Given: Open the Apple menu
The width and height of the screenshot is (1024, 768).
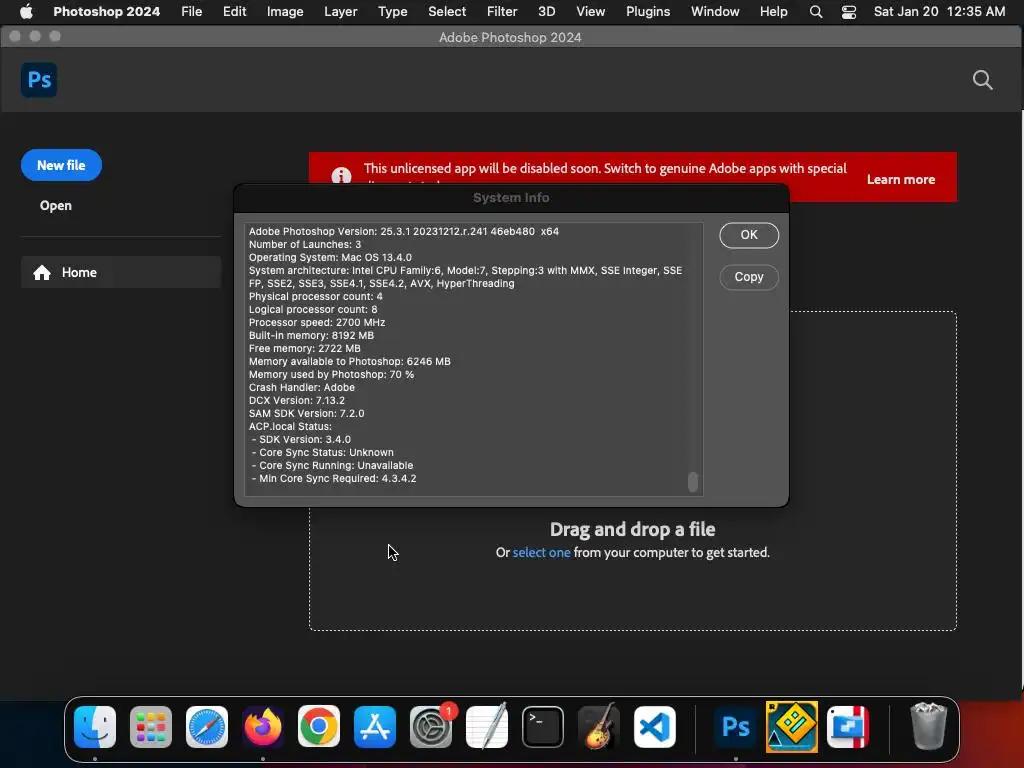Looking at the screenshot, I should click(26, 12).
